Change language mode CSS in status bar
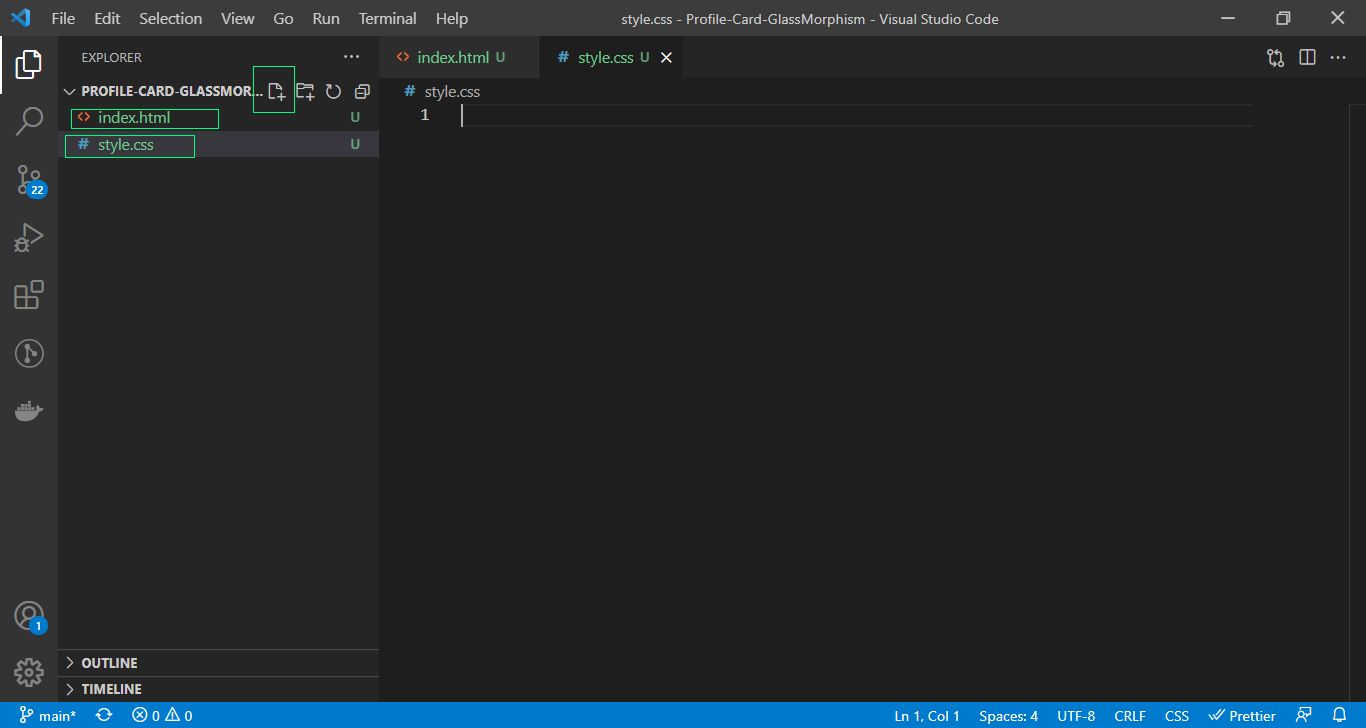The image size is (1366, 728). (1177, 715)
